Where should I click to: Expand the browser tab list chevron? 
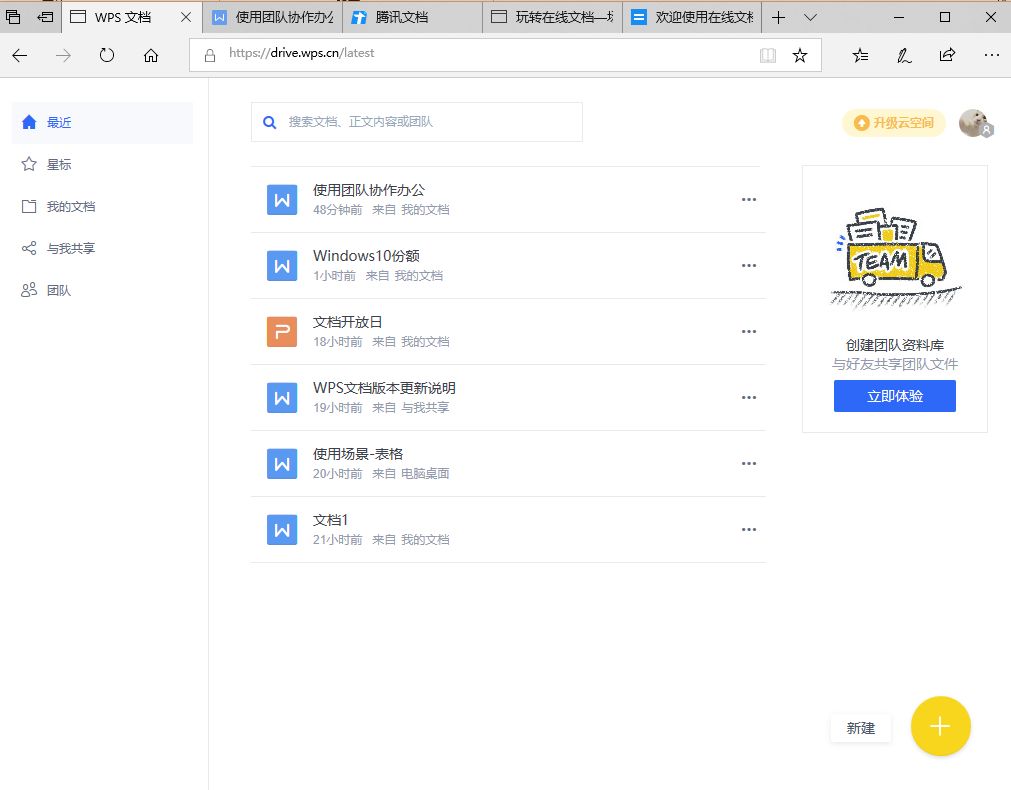(x=810, y=17)
